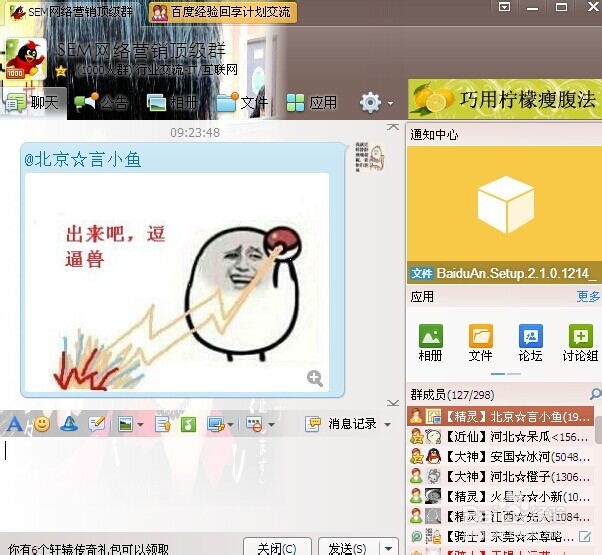Open the send button options dropdown
The height and width of the screenshot is (555, 602).
click(x=389, y=548)
